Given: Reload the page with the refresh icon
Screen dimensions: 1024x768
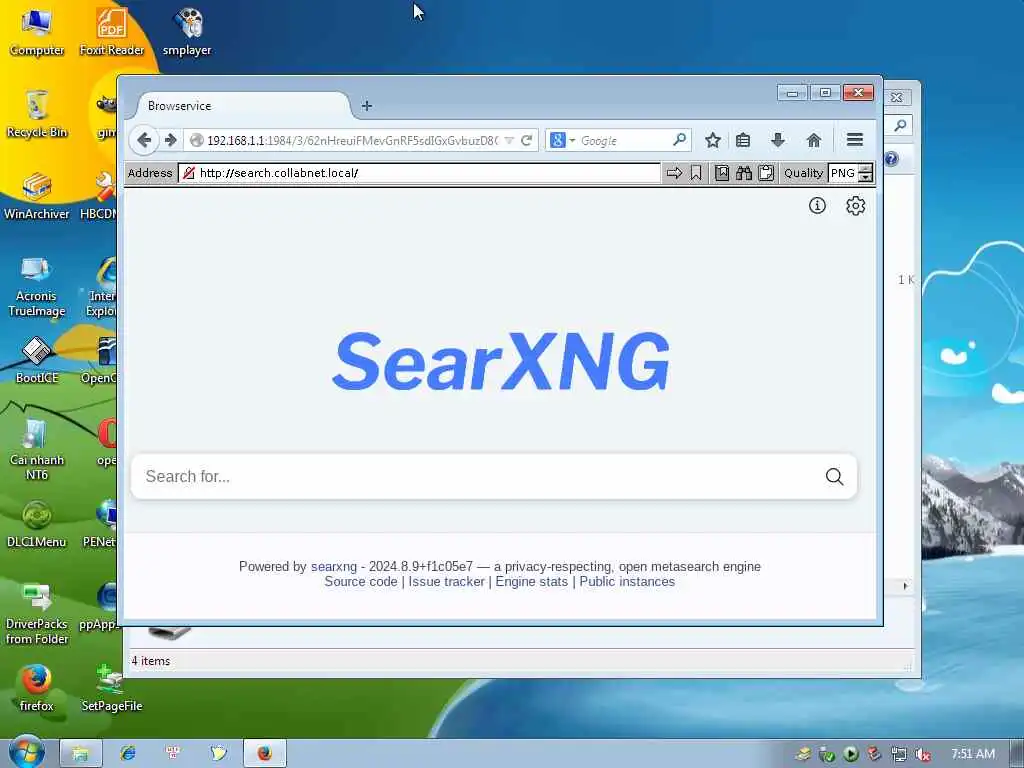Looking at the screenshot, I should coord(526,140).
